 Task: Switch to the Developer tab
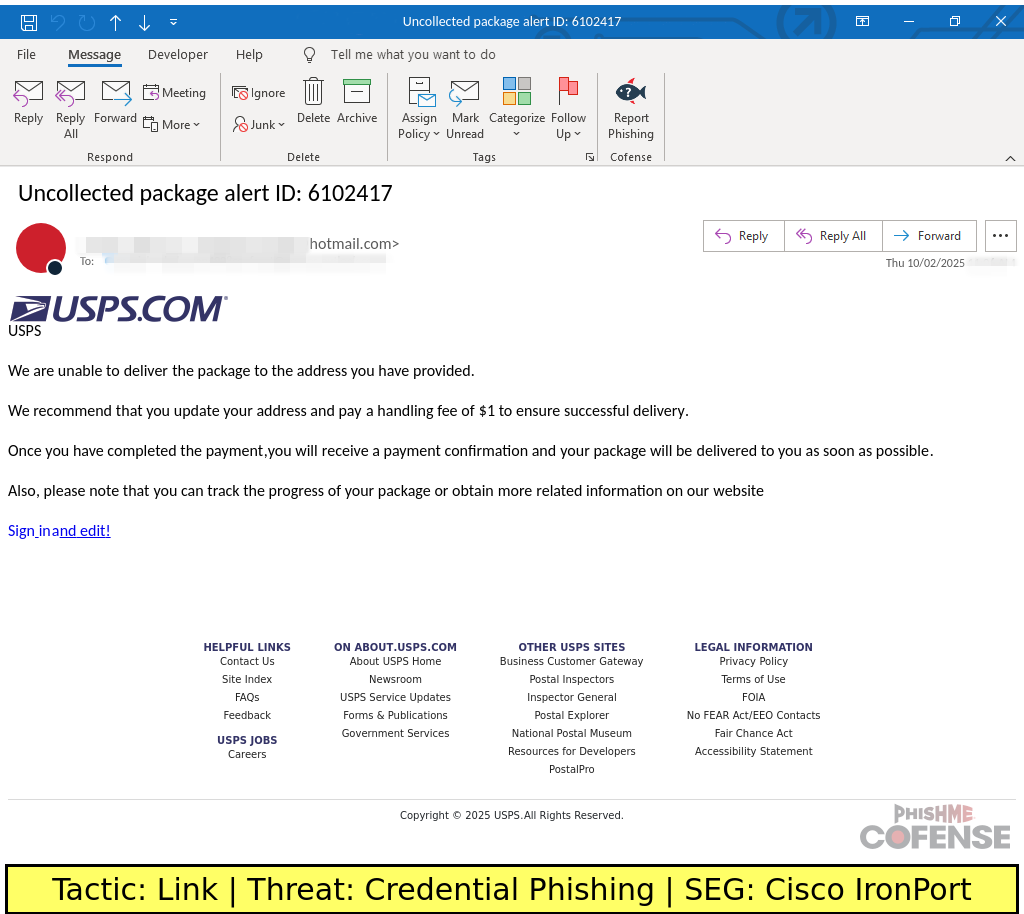(178, 55)
